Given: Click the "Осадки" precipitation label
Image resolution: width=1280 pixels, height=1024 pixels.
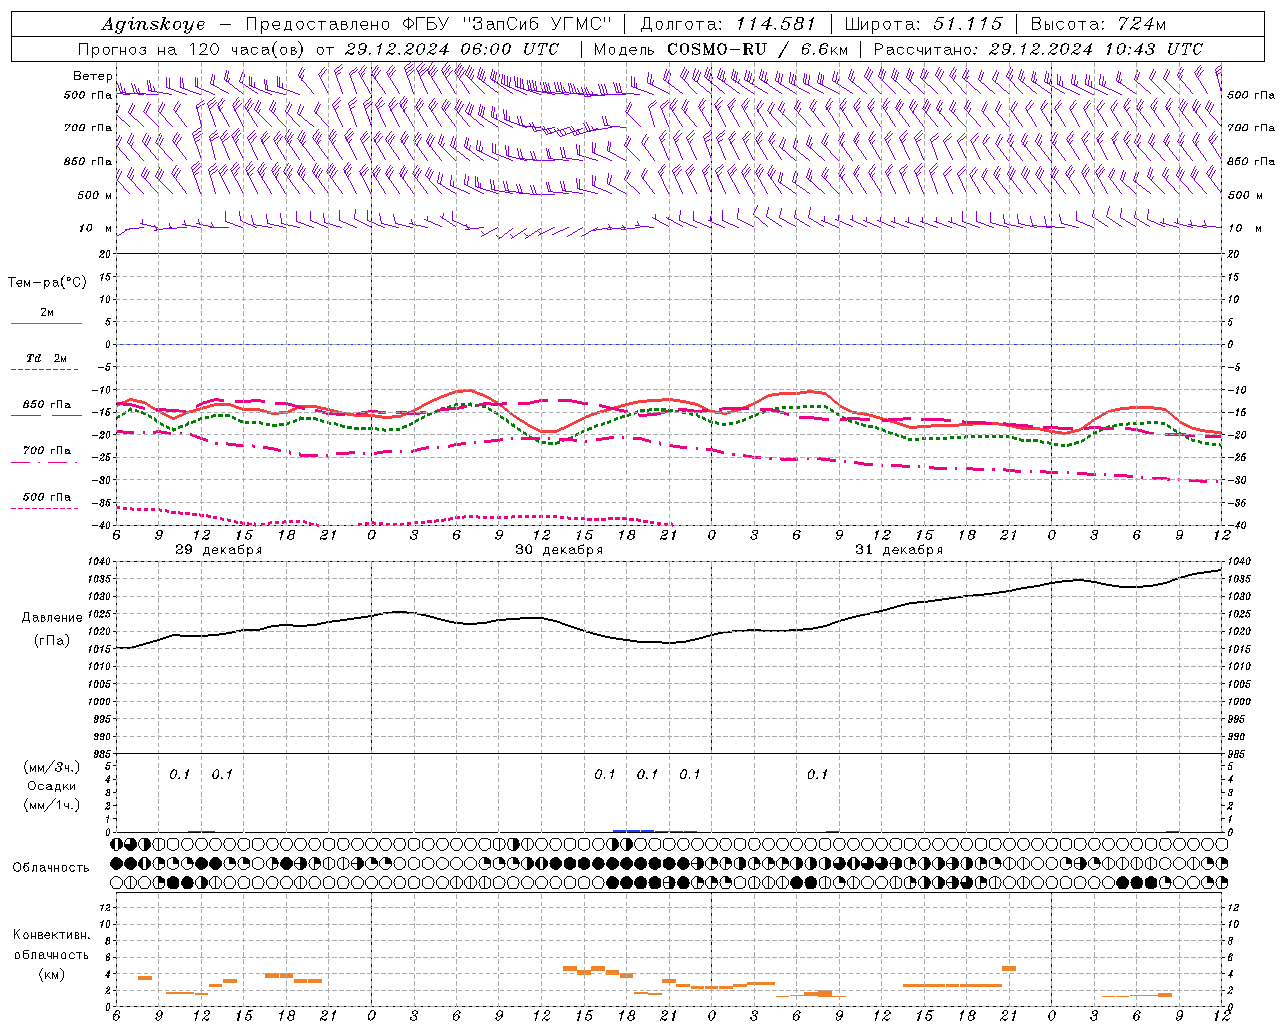Looking at the screenshot, I should coord(51,786).
